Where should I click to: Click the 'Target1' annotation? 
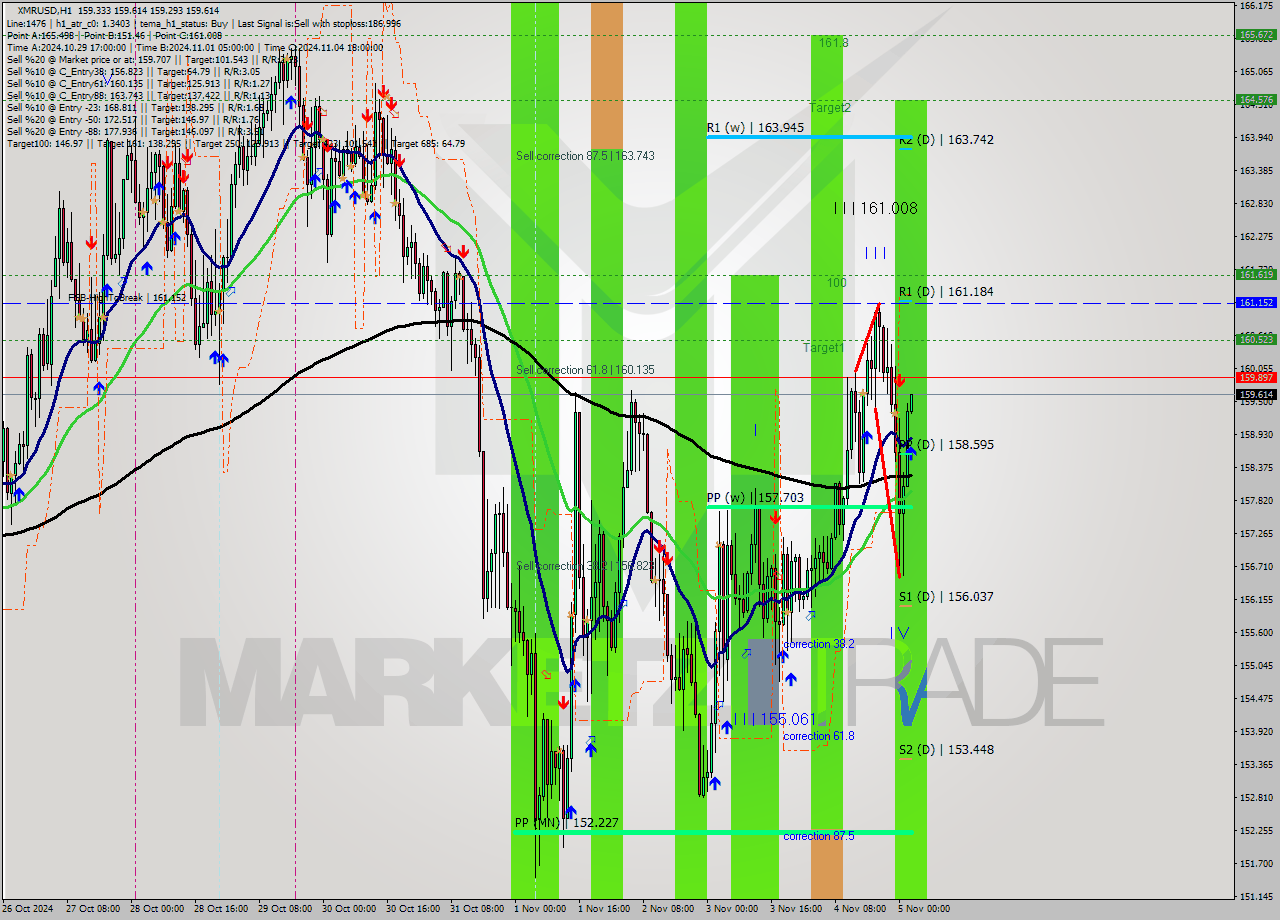click(x=824, y=348)
